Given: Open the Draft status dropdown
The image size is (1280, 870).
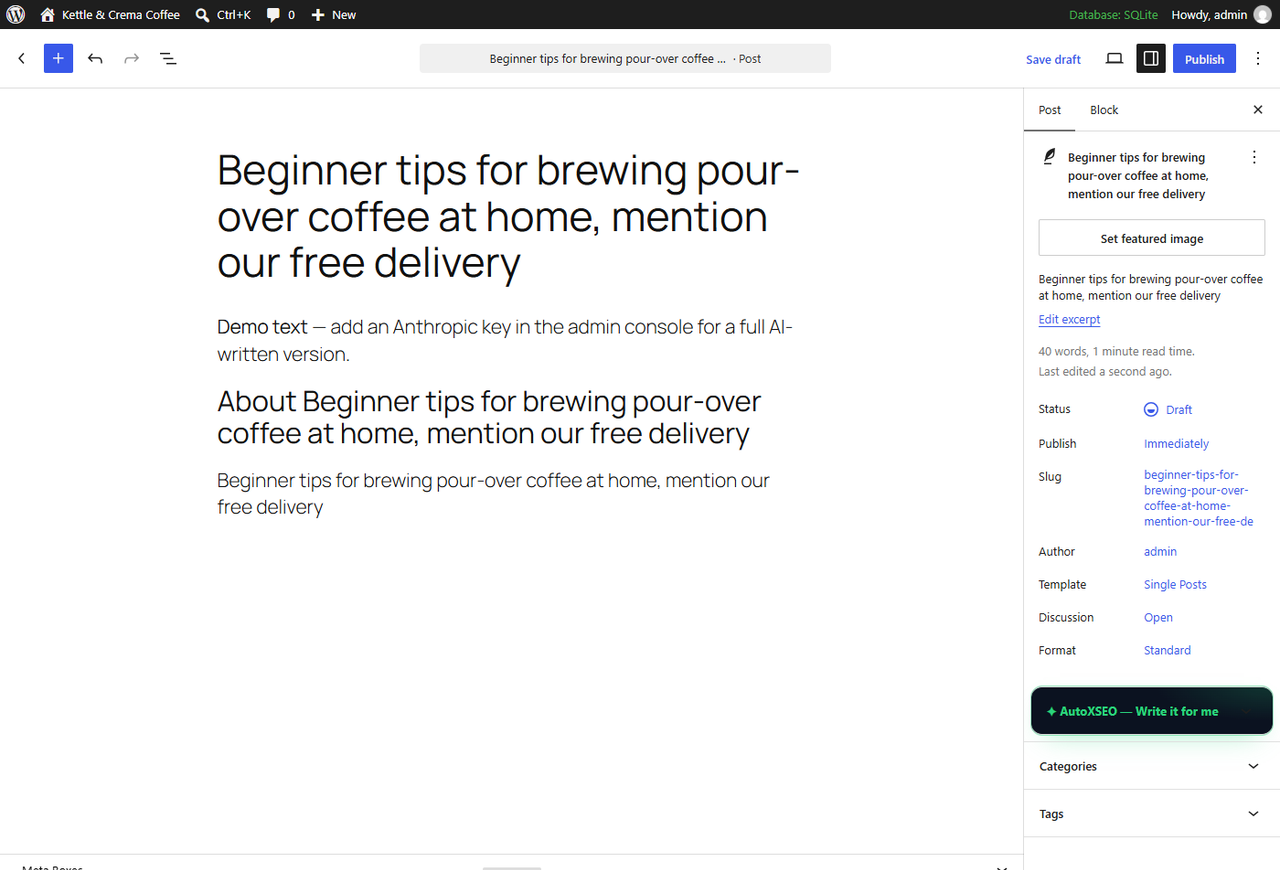Looking at the screenshot, I should click(1168, 410).
